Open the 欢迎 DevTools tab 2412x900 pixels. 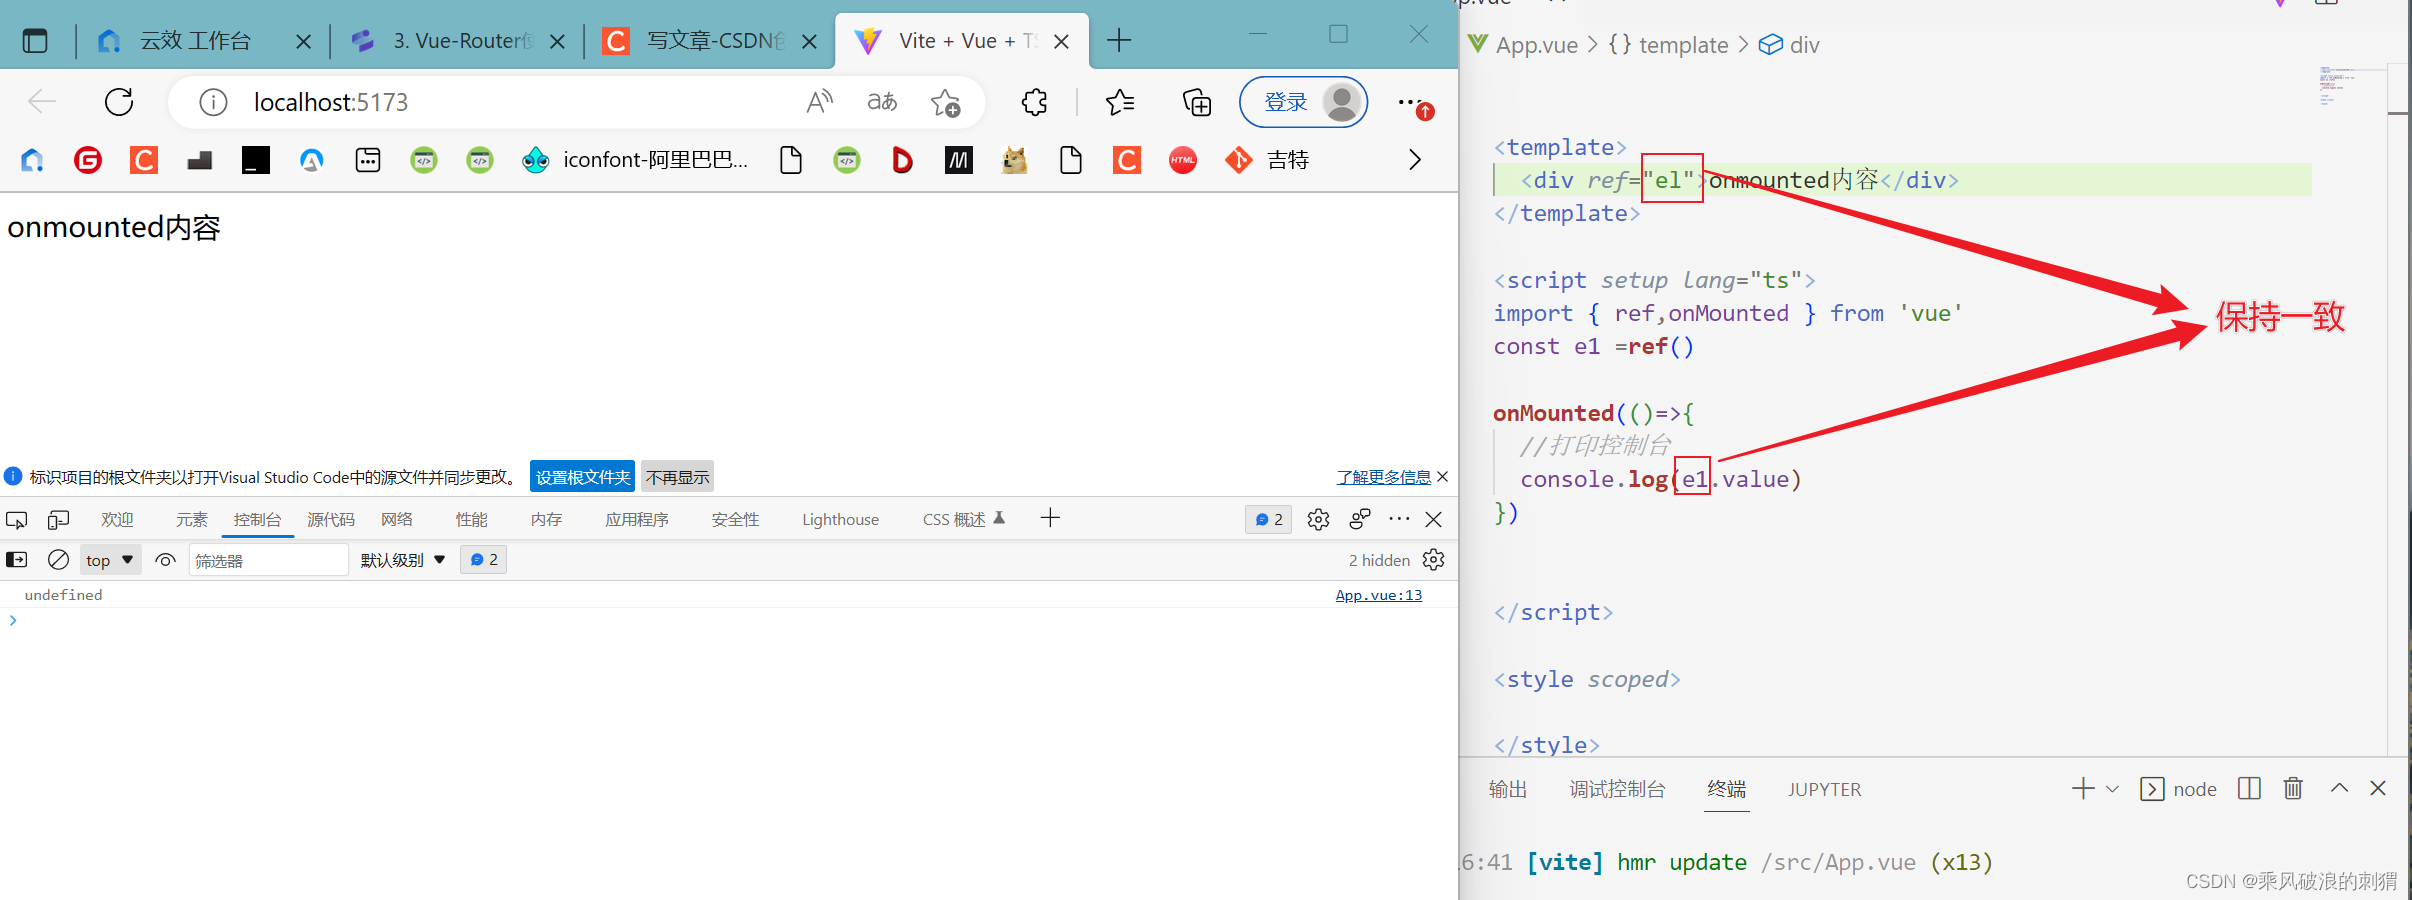coord(118,520)
